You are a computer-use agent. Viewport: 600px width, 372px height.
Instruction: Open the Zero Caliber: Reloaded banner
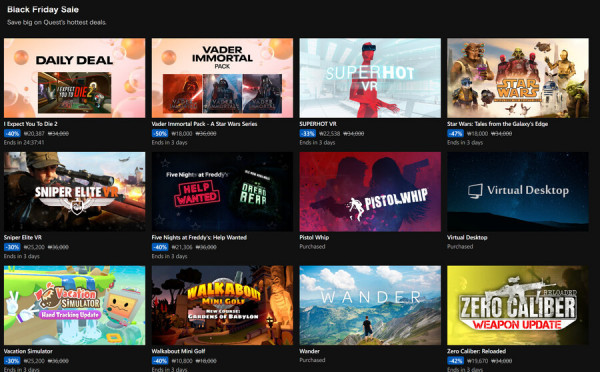(x=518, y=305)
